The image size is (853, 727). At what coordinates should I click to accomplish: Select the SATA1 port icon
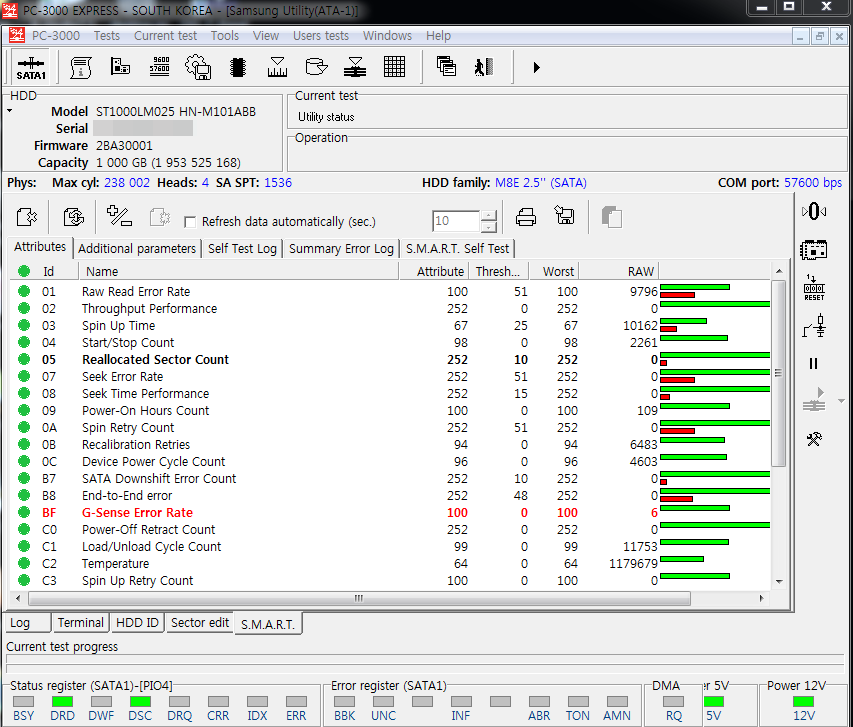tap(31, 67)
